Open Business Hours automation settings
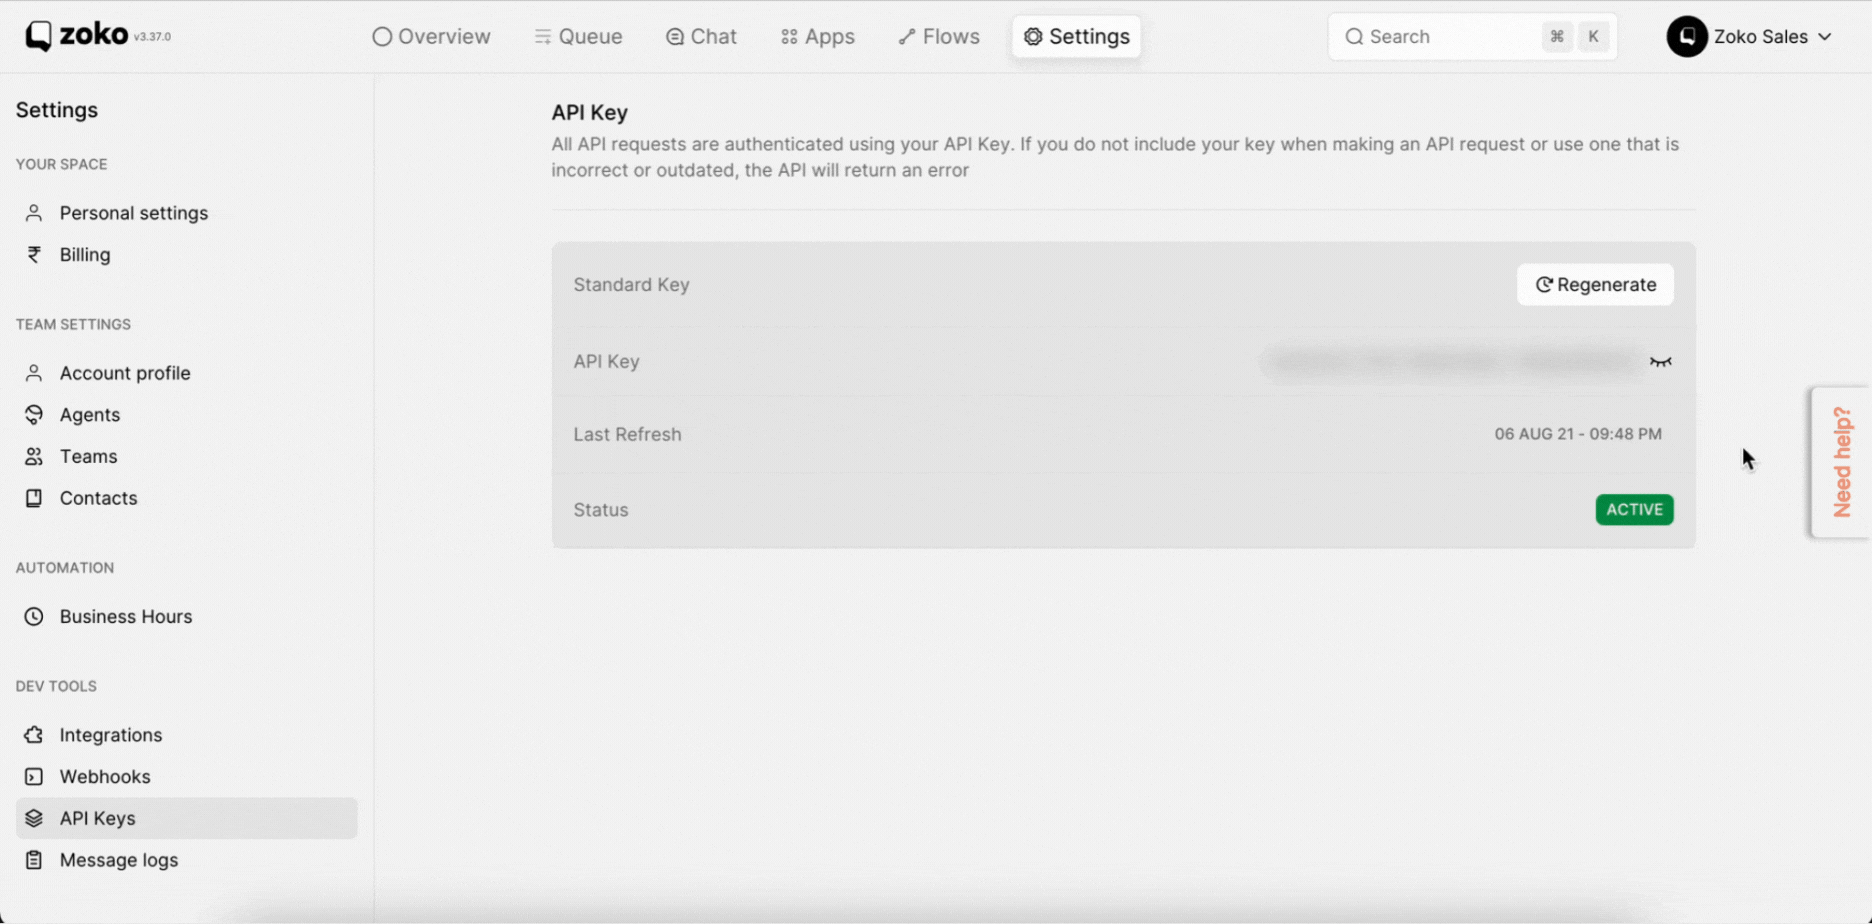Image resolution: width=1872 pixels, height=924 pixels. pos(126,617)
